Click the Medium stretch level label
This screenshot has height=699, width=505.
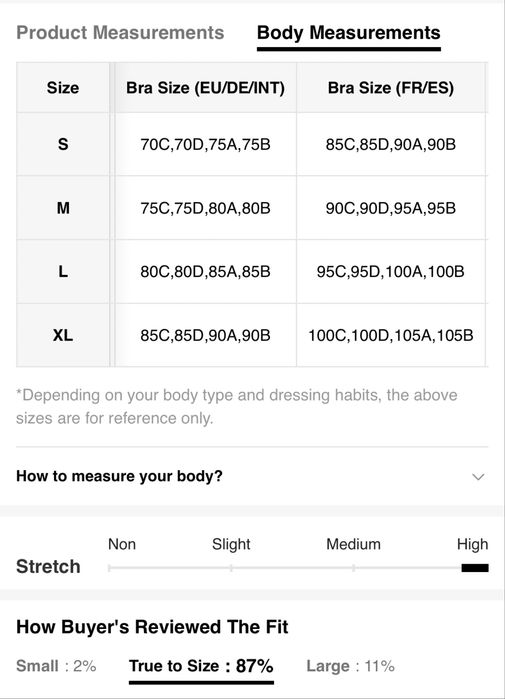[353, 544]
